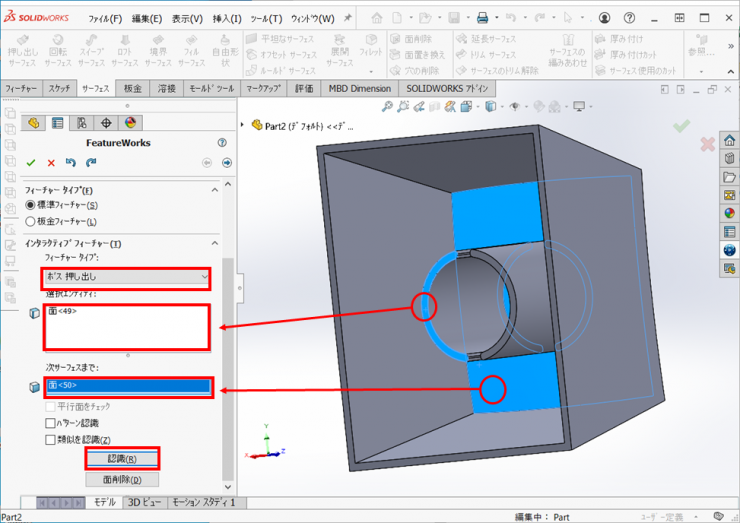Open the FeatureWorks help question mark icon
740x523 pixels.
(221, 143)
